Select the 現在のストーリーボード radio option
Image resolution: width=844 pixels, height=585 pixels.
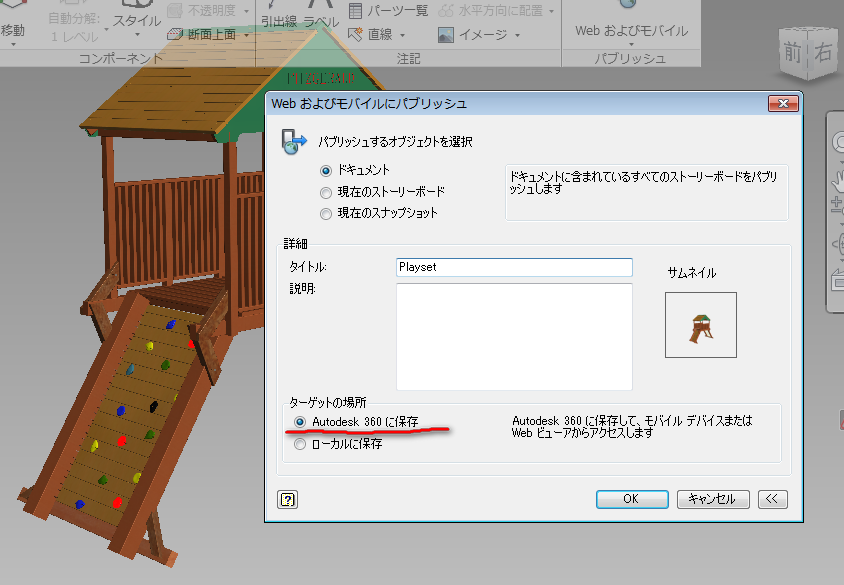[x=325, y=192]
